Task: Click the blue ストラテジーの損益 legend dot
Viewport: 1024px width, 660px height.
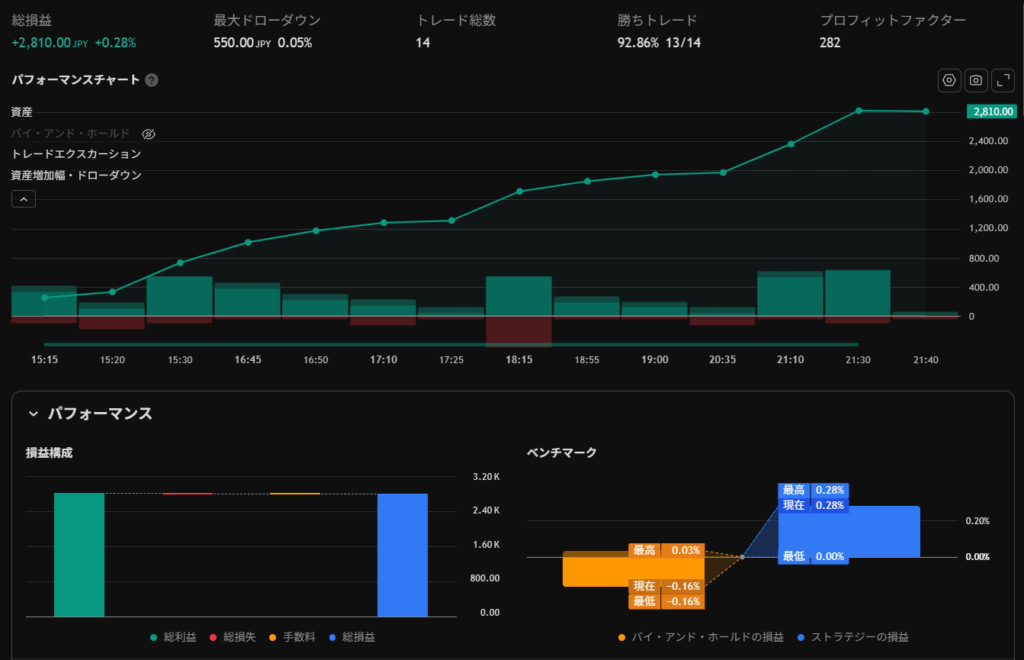Action: pos(801,637)
